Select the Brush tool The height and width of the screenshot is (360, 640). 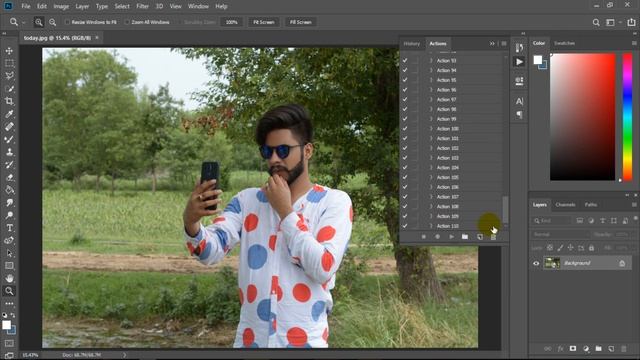pyautogui.click(x=9, y=139)
